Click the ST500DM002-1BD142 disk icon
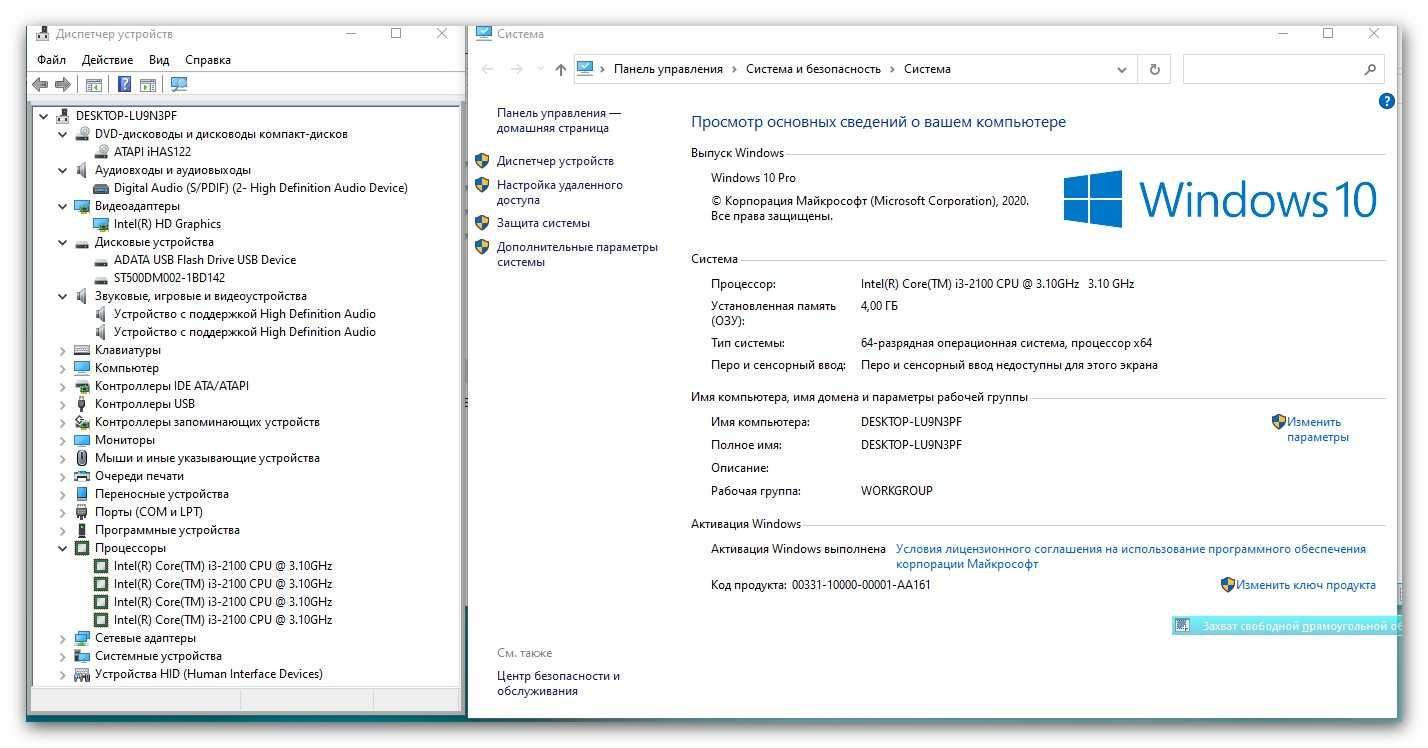The image size is (1428, 748). tap(101, 278)
